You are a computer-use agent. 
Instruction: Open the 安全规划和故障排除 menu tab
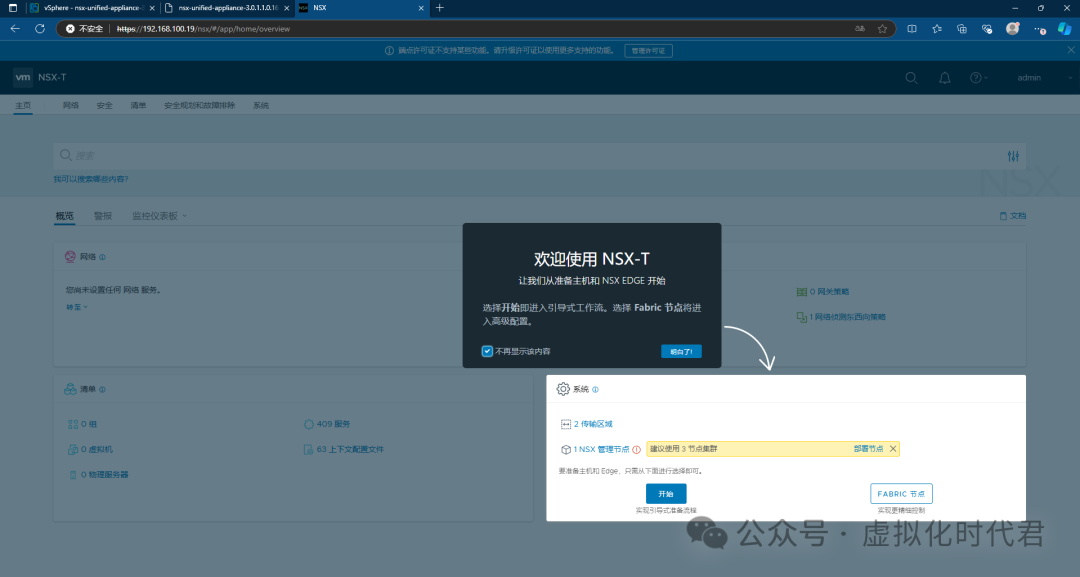click(200, 105)
